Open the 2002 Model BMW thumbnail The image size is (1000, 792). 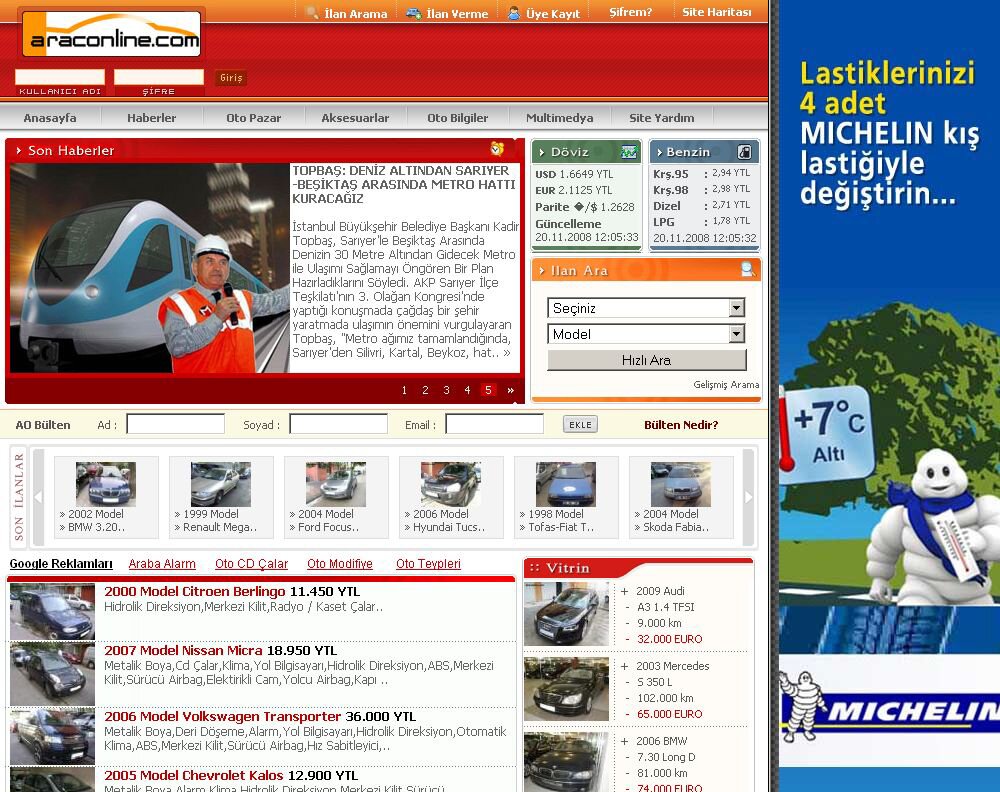105,485
